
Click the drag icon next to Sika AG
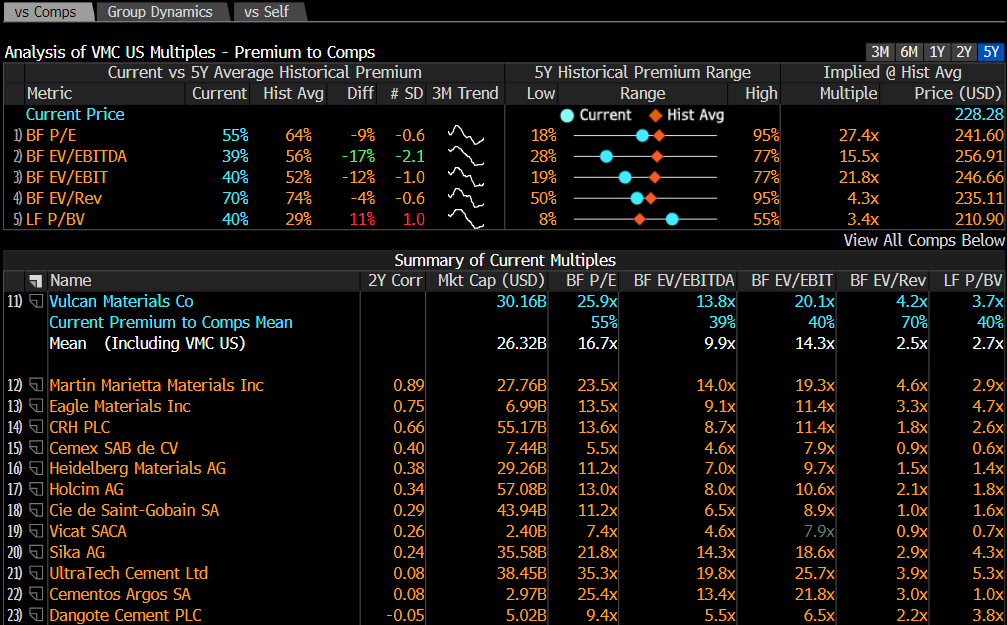tap(35, 552)
